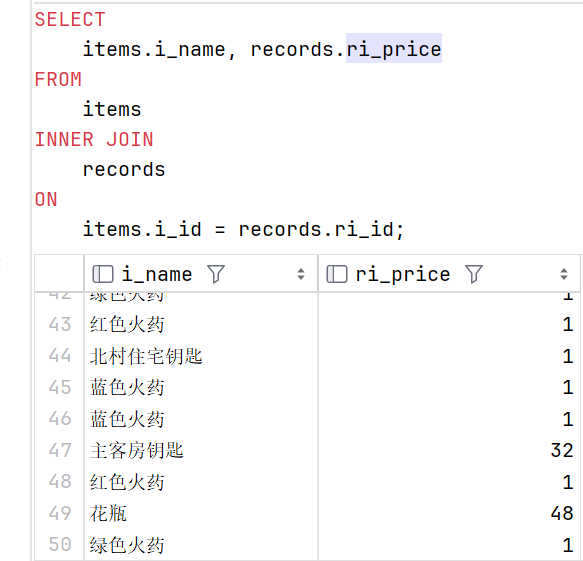583x561 pixels.
Task: Sort by the i_name column arrows
Action: coord(301,274)
